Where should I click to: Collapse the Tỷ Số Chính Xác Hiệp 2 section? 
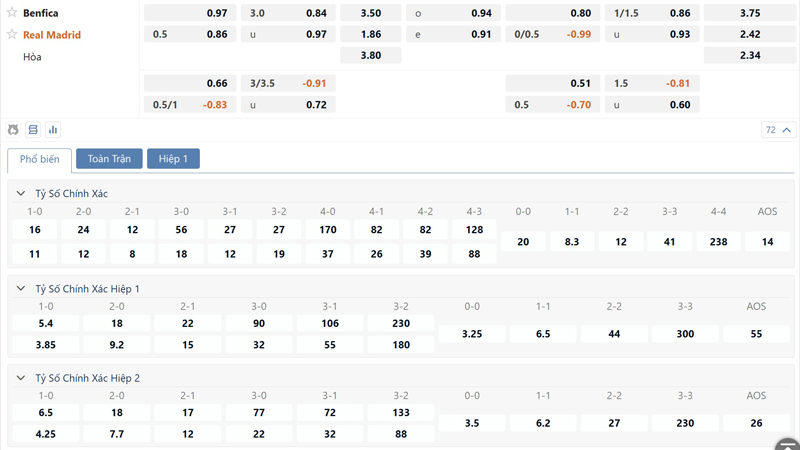[x=21, y=378]
